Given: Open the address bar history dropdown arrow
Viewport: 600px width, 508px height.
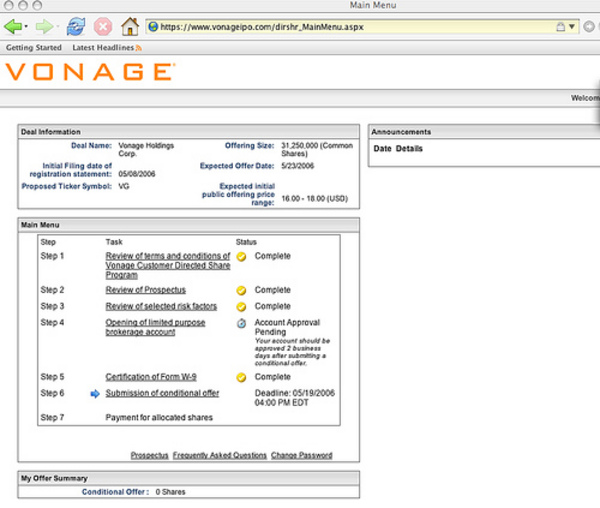Looking at the screenshot, I should pyautogui.click(x=572, y=27).
